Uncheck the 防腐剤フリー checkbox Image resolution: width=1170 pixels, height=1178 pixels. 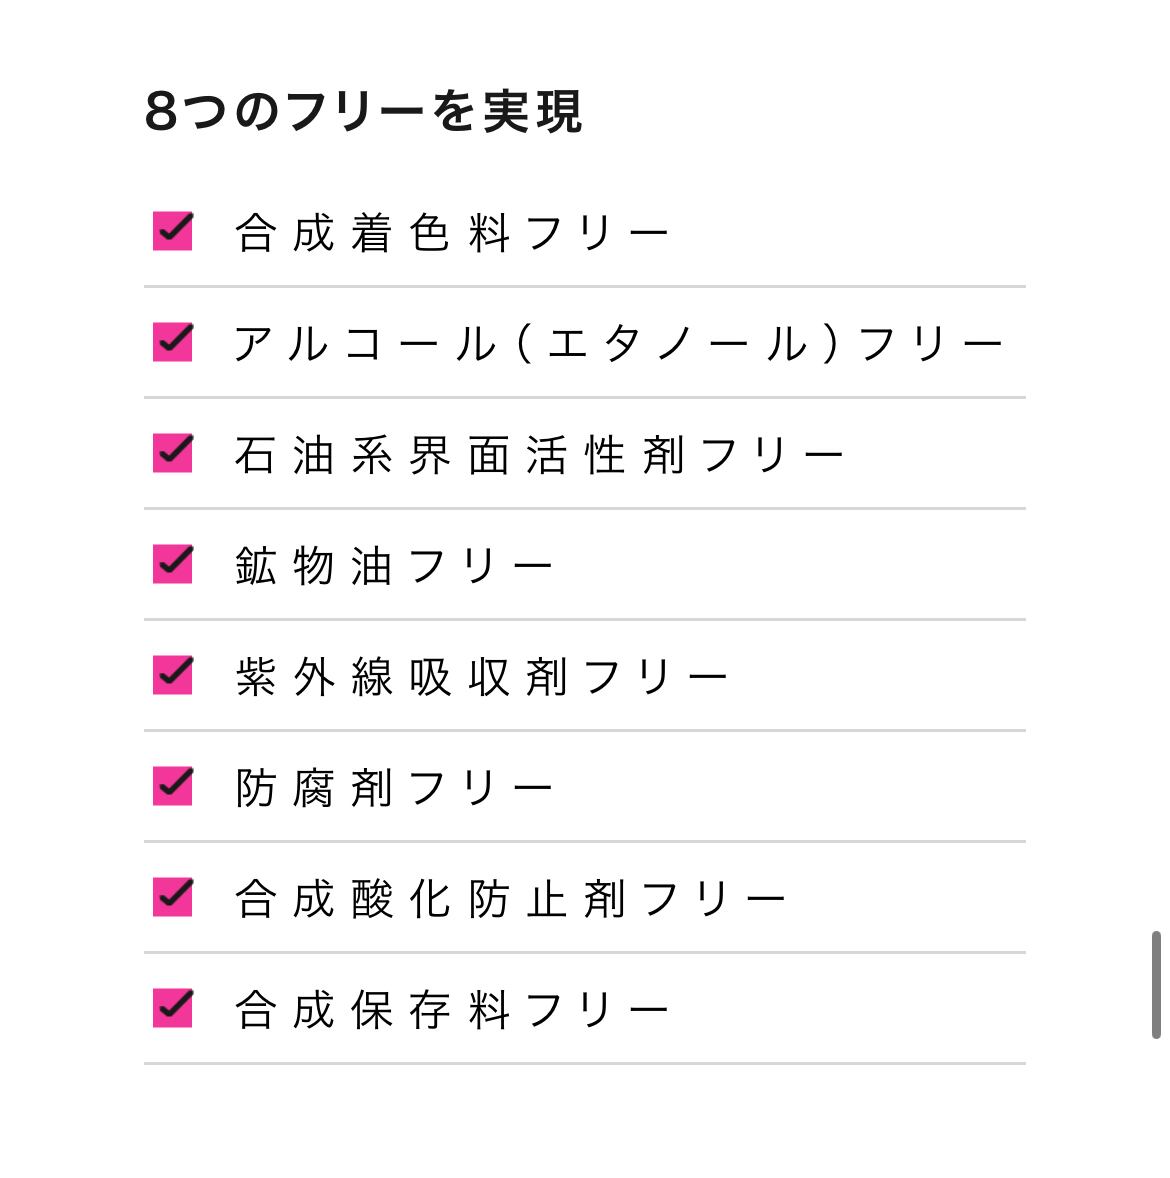coord(172,786)
